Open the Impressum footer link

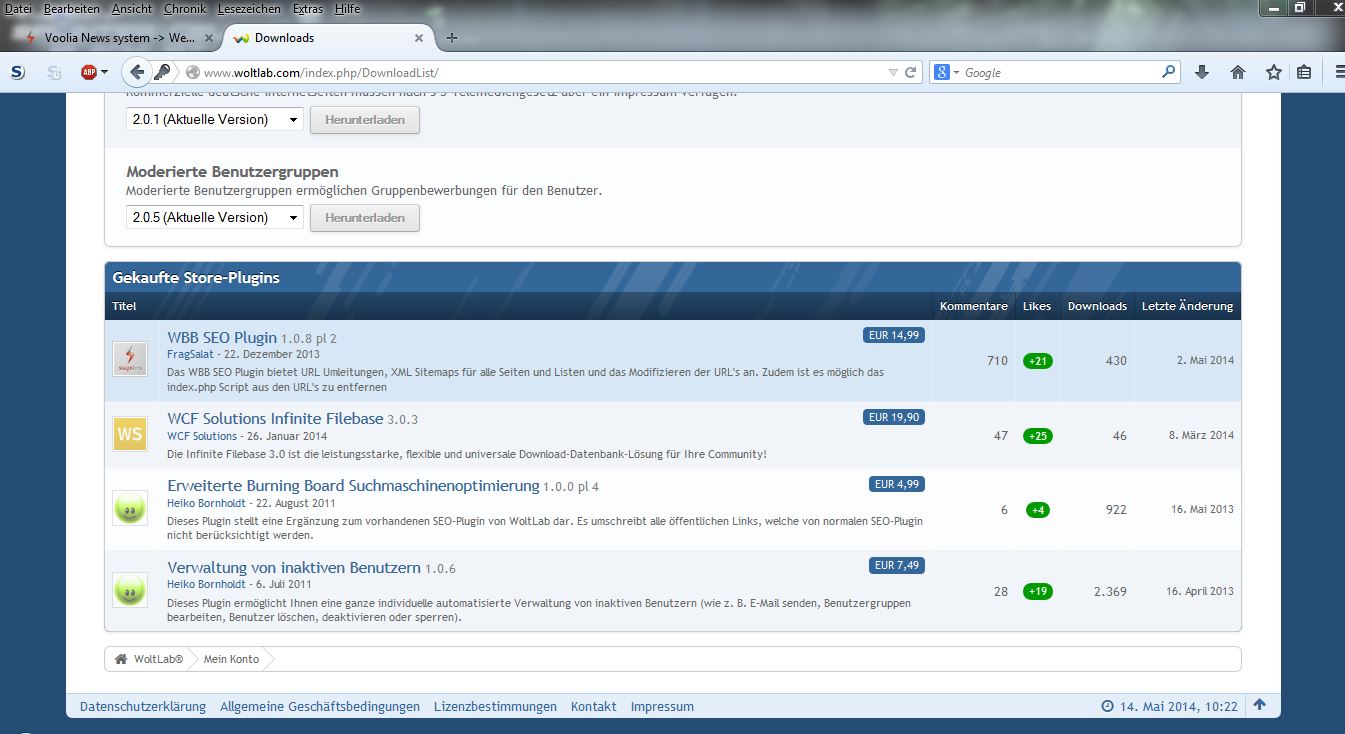(661, 706)
